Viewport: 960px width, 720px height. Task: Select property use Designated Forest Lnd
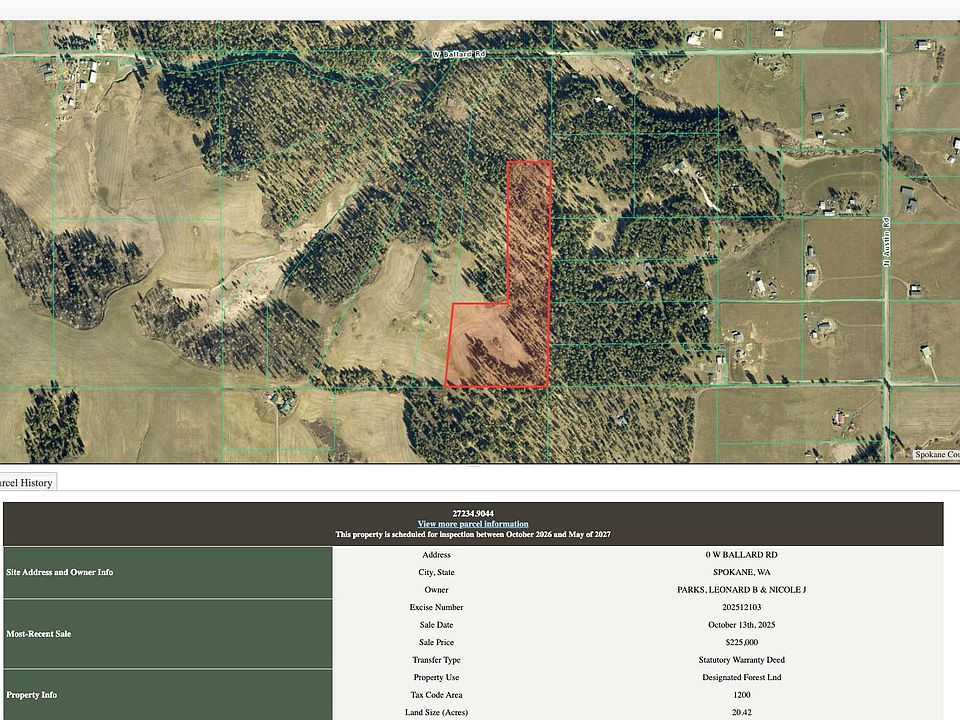pos(741,677)
